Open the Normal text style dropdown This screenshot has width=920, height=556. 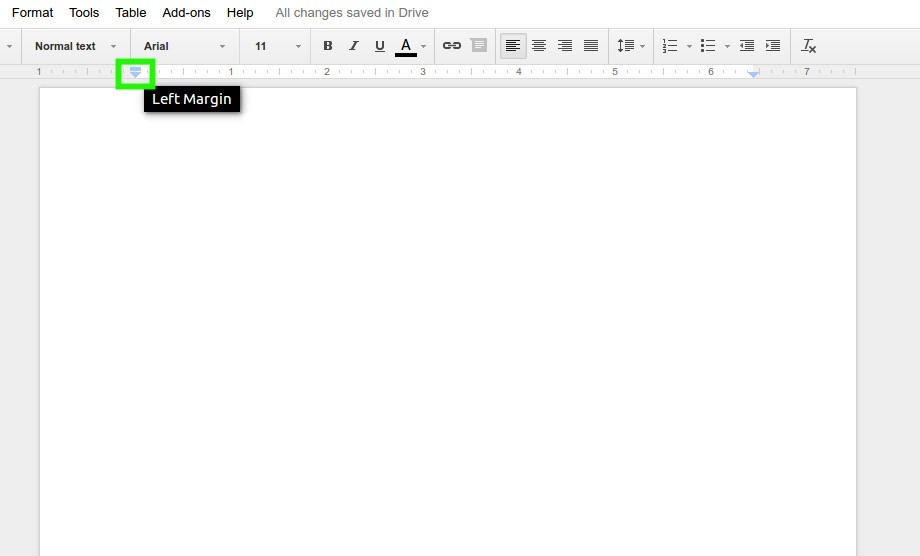(x=75, y=46)
